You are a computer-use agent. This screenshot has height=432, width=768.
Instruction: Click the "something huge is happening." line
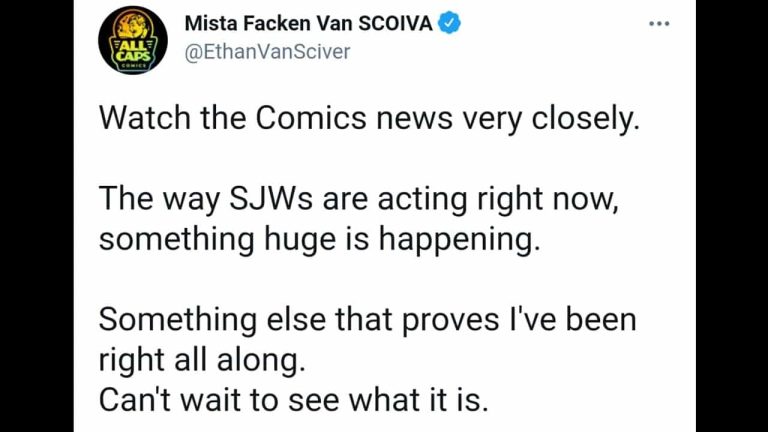pyautogui.click(x=319, y=240)
